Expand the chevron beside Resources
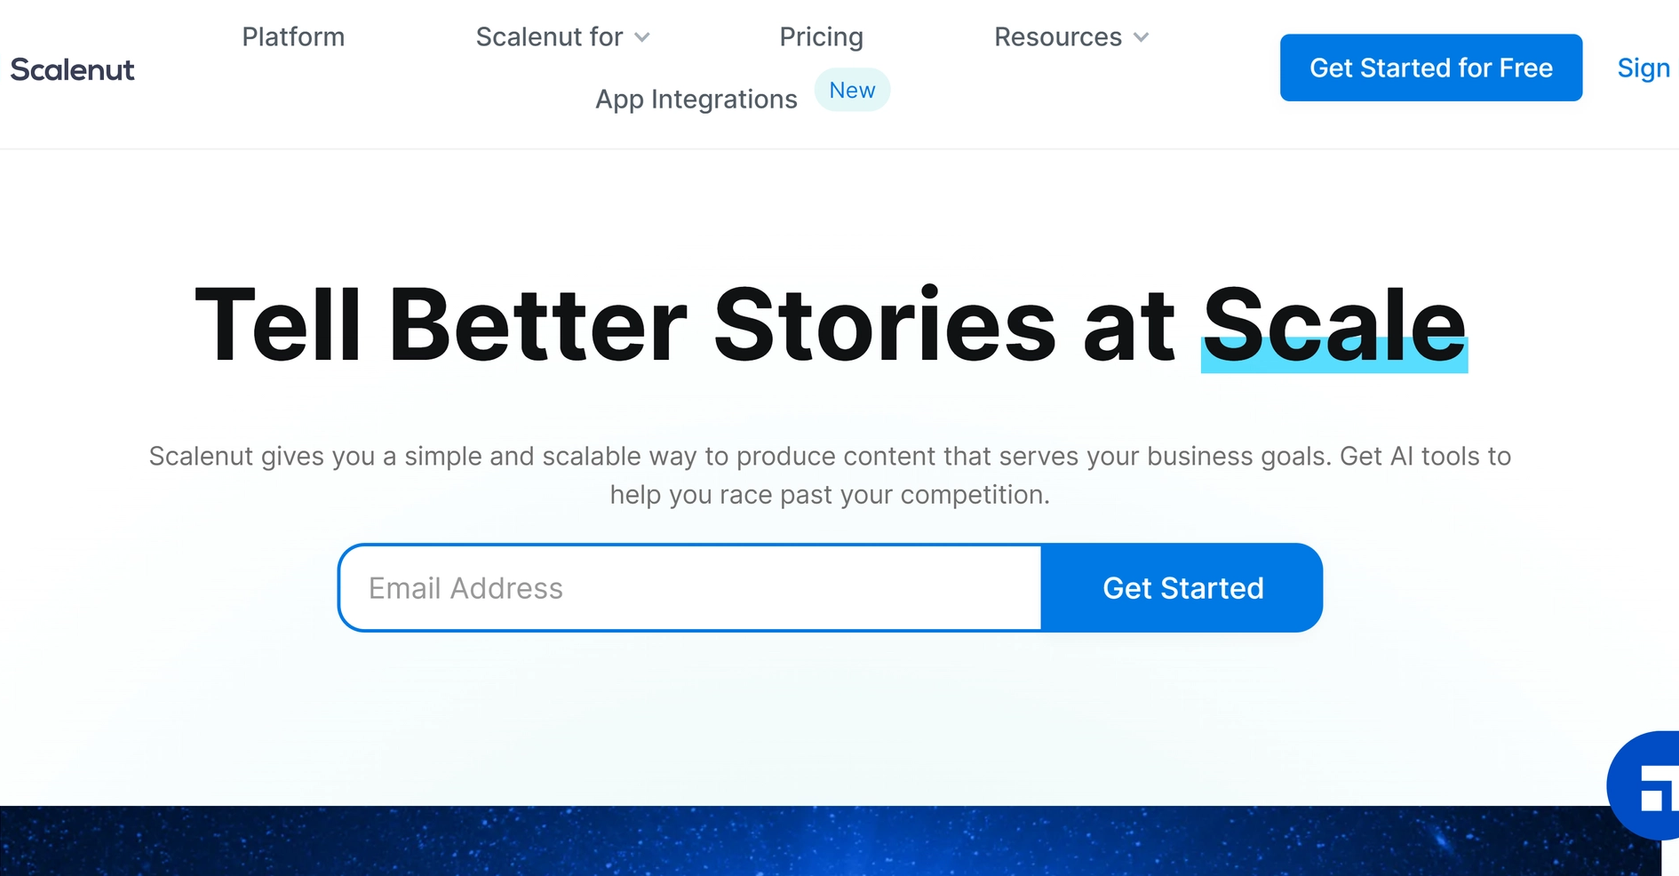The height and width of the screenshot is (876, 1679). pos(1141,38)
